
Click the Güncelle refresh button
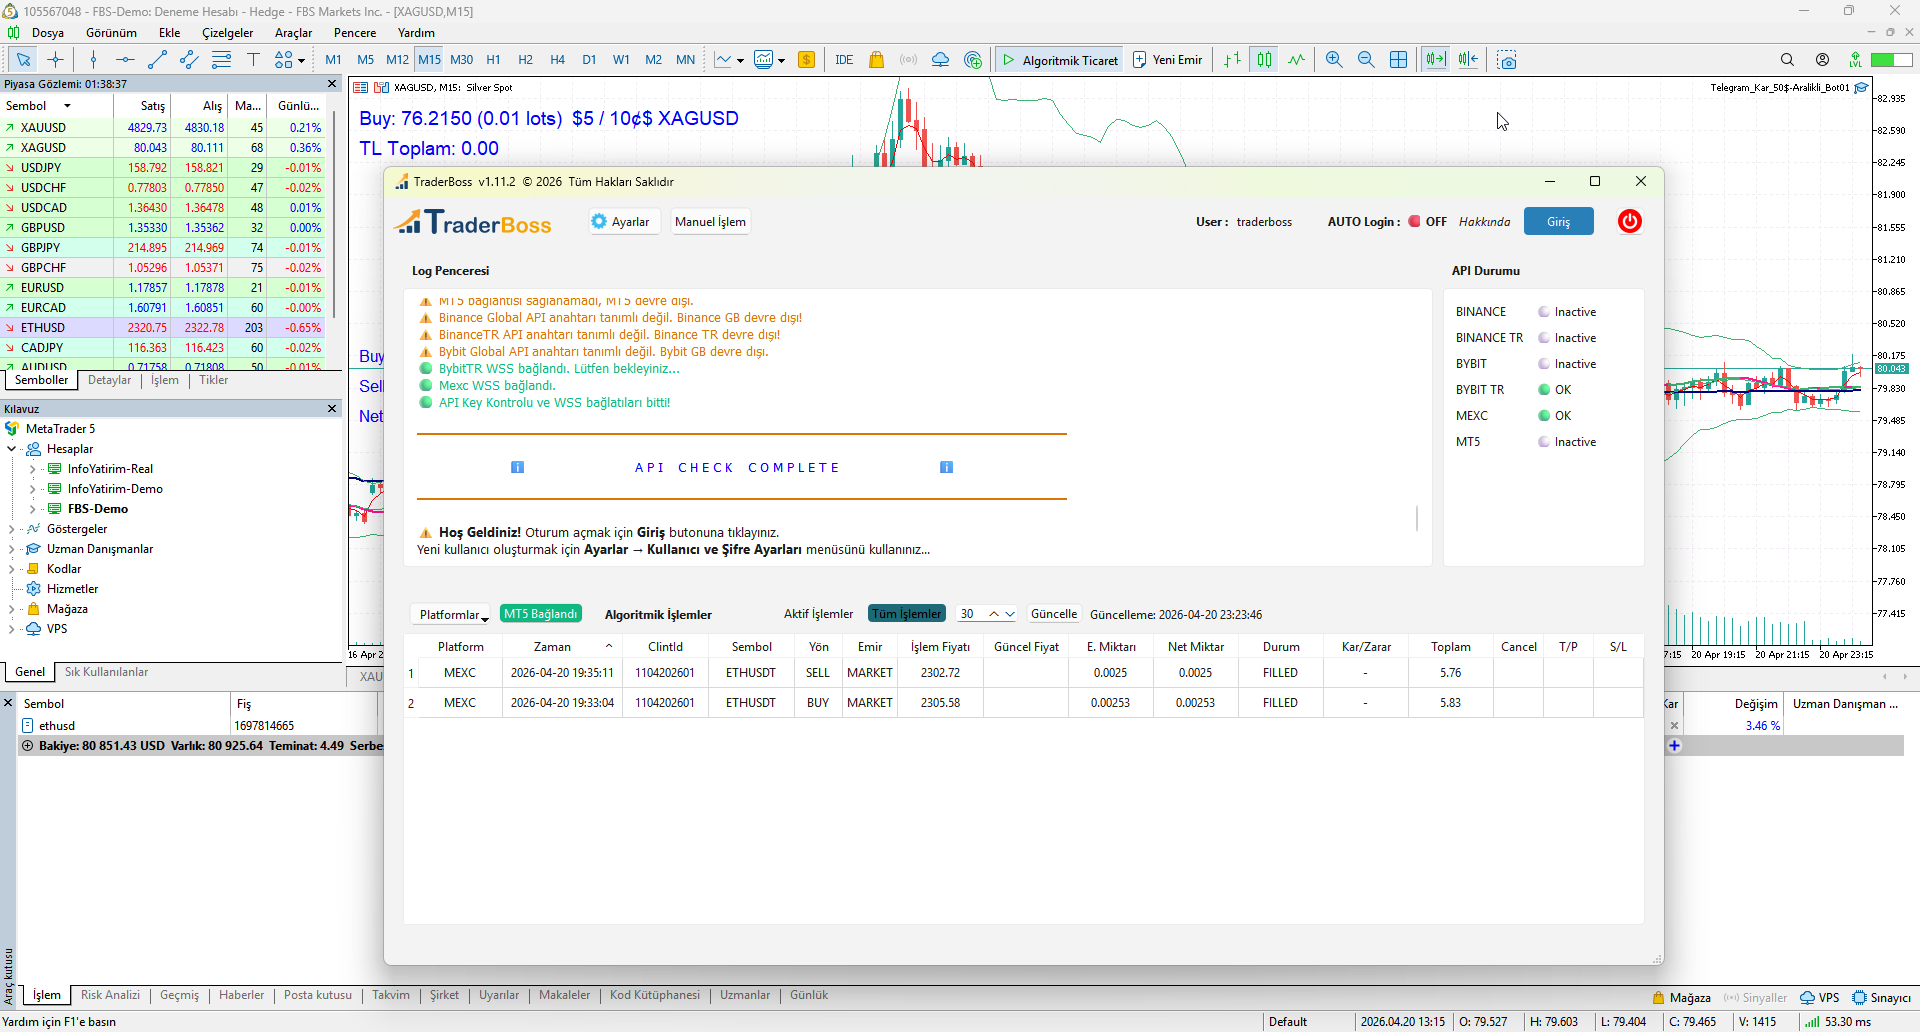[x=1054, y=614]
